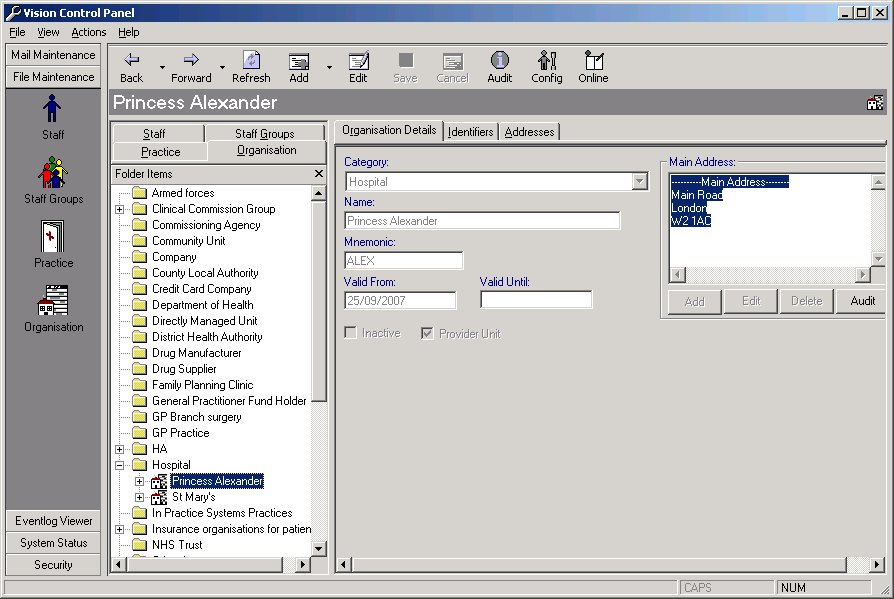Open the Audit info icon in toolbar

(x=499, y=60)
